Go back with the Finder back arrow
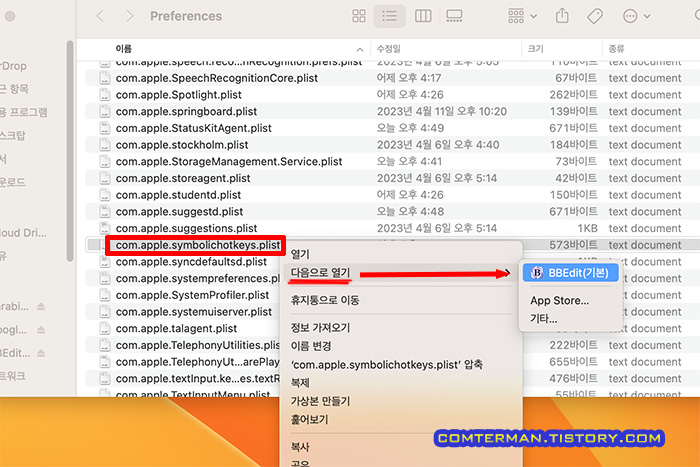Screen dimensions: 700x467 (100, 16)
